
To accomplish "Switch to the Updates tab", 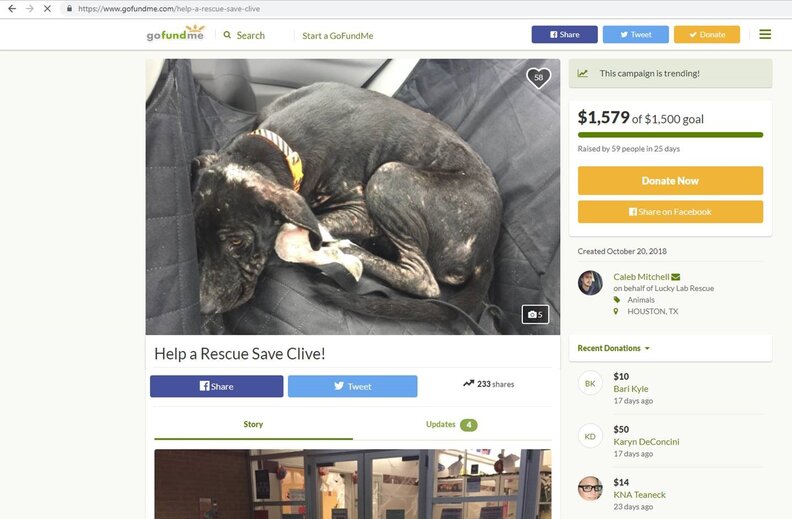I will (x=452, y=425).
